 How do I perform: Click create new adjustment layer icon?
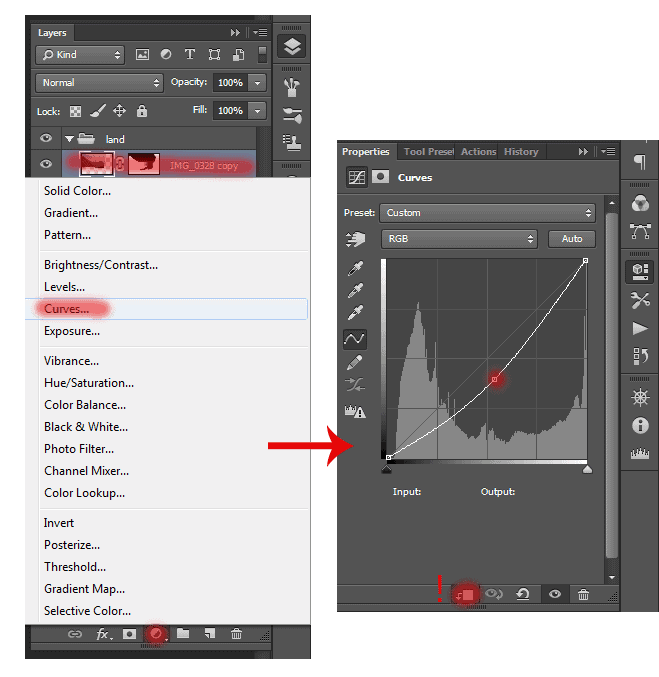coord(156,634)
